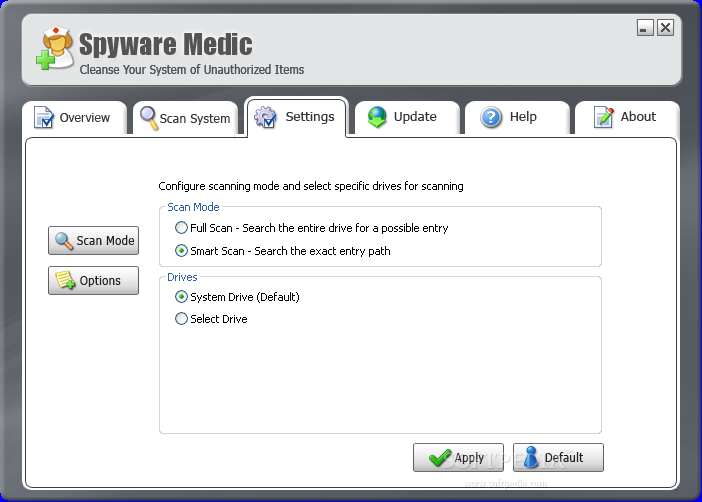Click the 'Drives' group label
Screen dimensions: 702x502
[x=182, y=277]
